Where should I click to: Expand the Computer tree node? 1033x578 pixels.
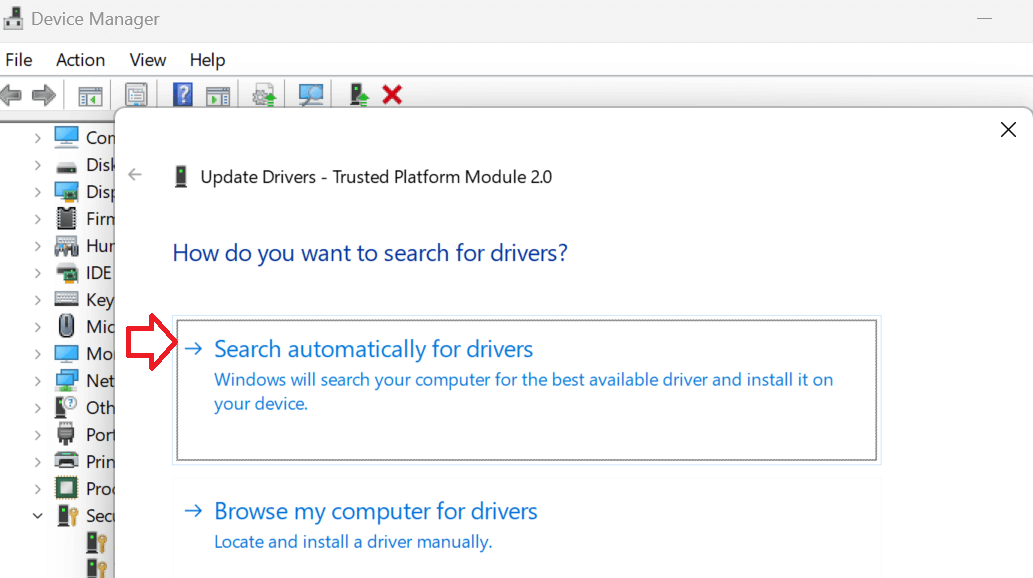click(x=38, y=138)
